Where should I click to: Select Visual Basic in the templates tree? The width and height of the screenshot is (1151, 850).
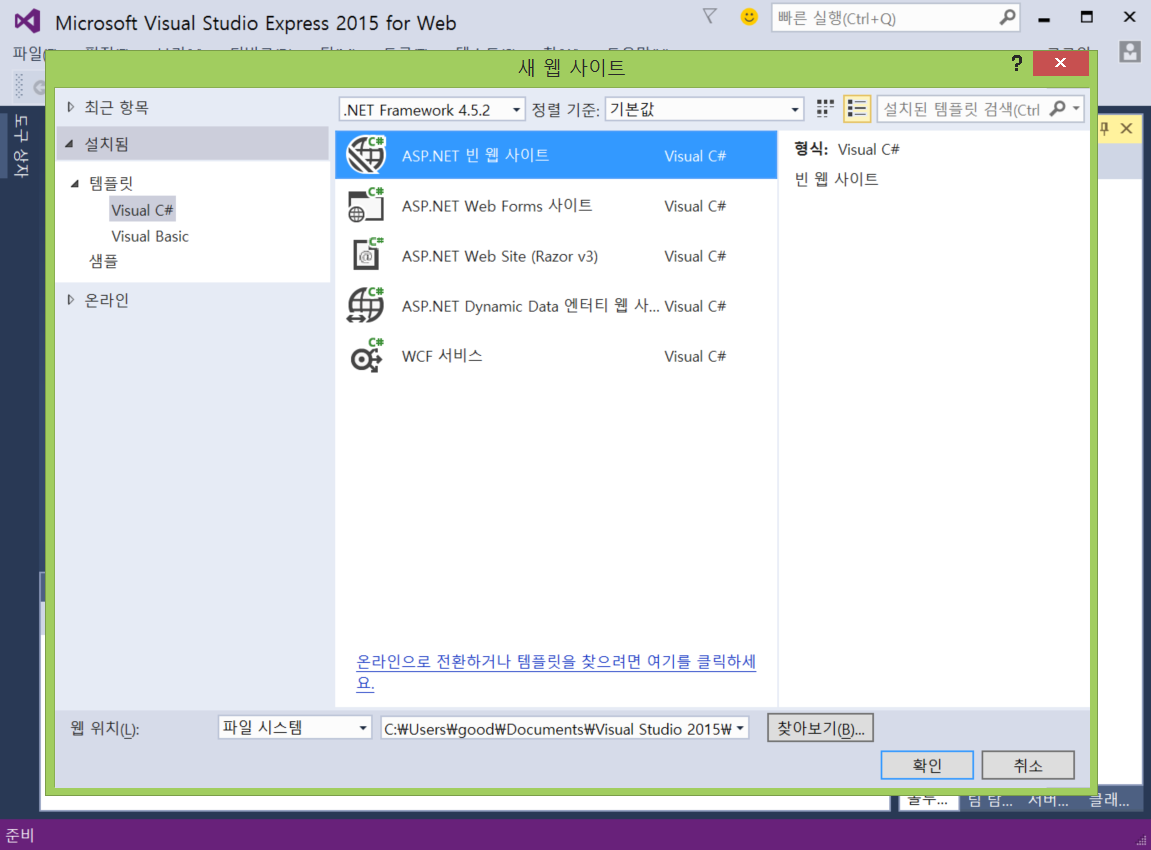151,236
